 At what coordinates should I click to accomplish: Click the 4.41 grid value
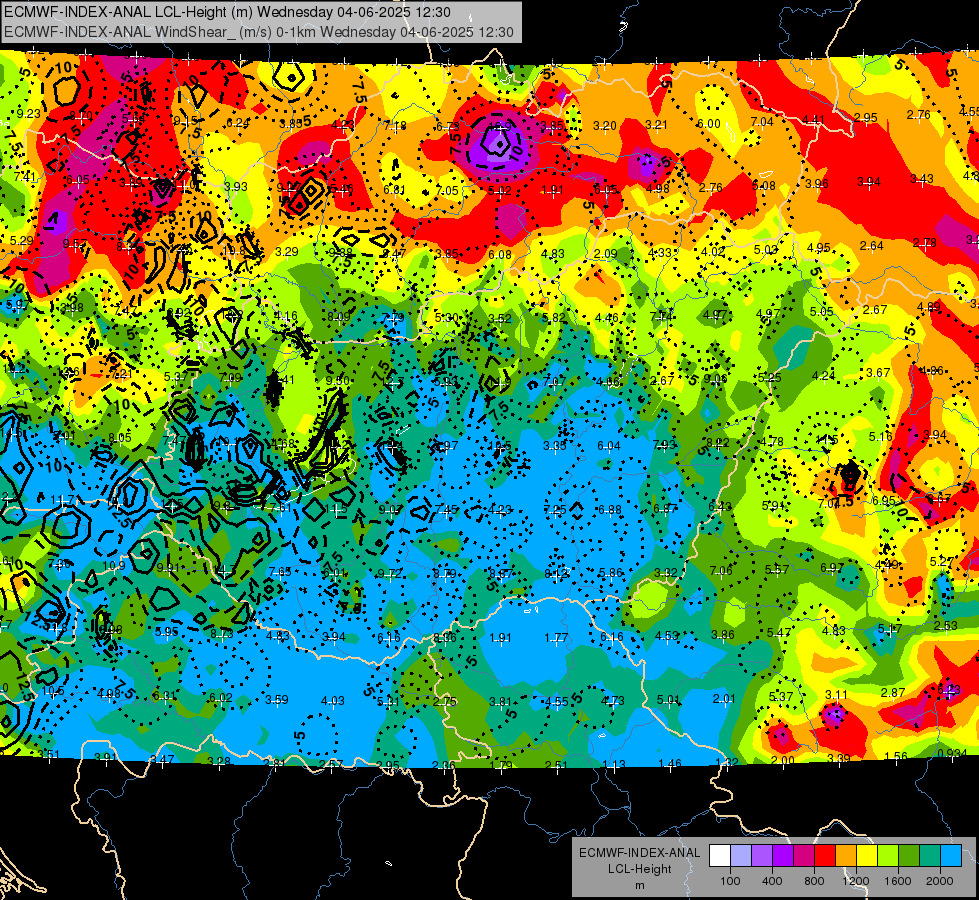point(814,119)
